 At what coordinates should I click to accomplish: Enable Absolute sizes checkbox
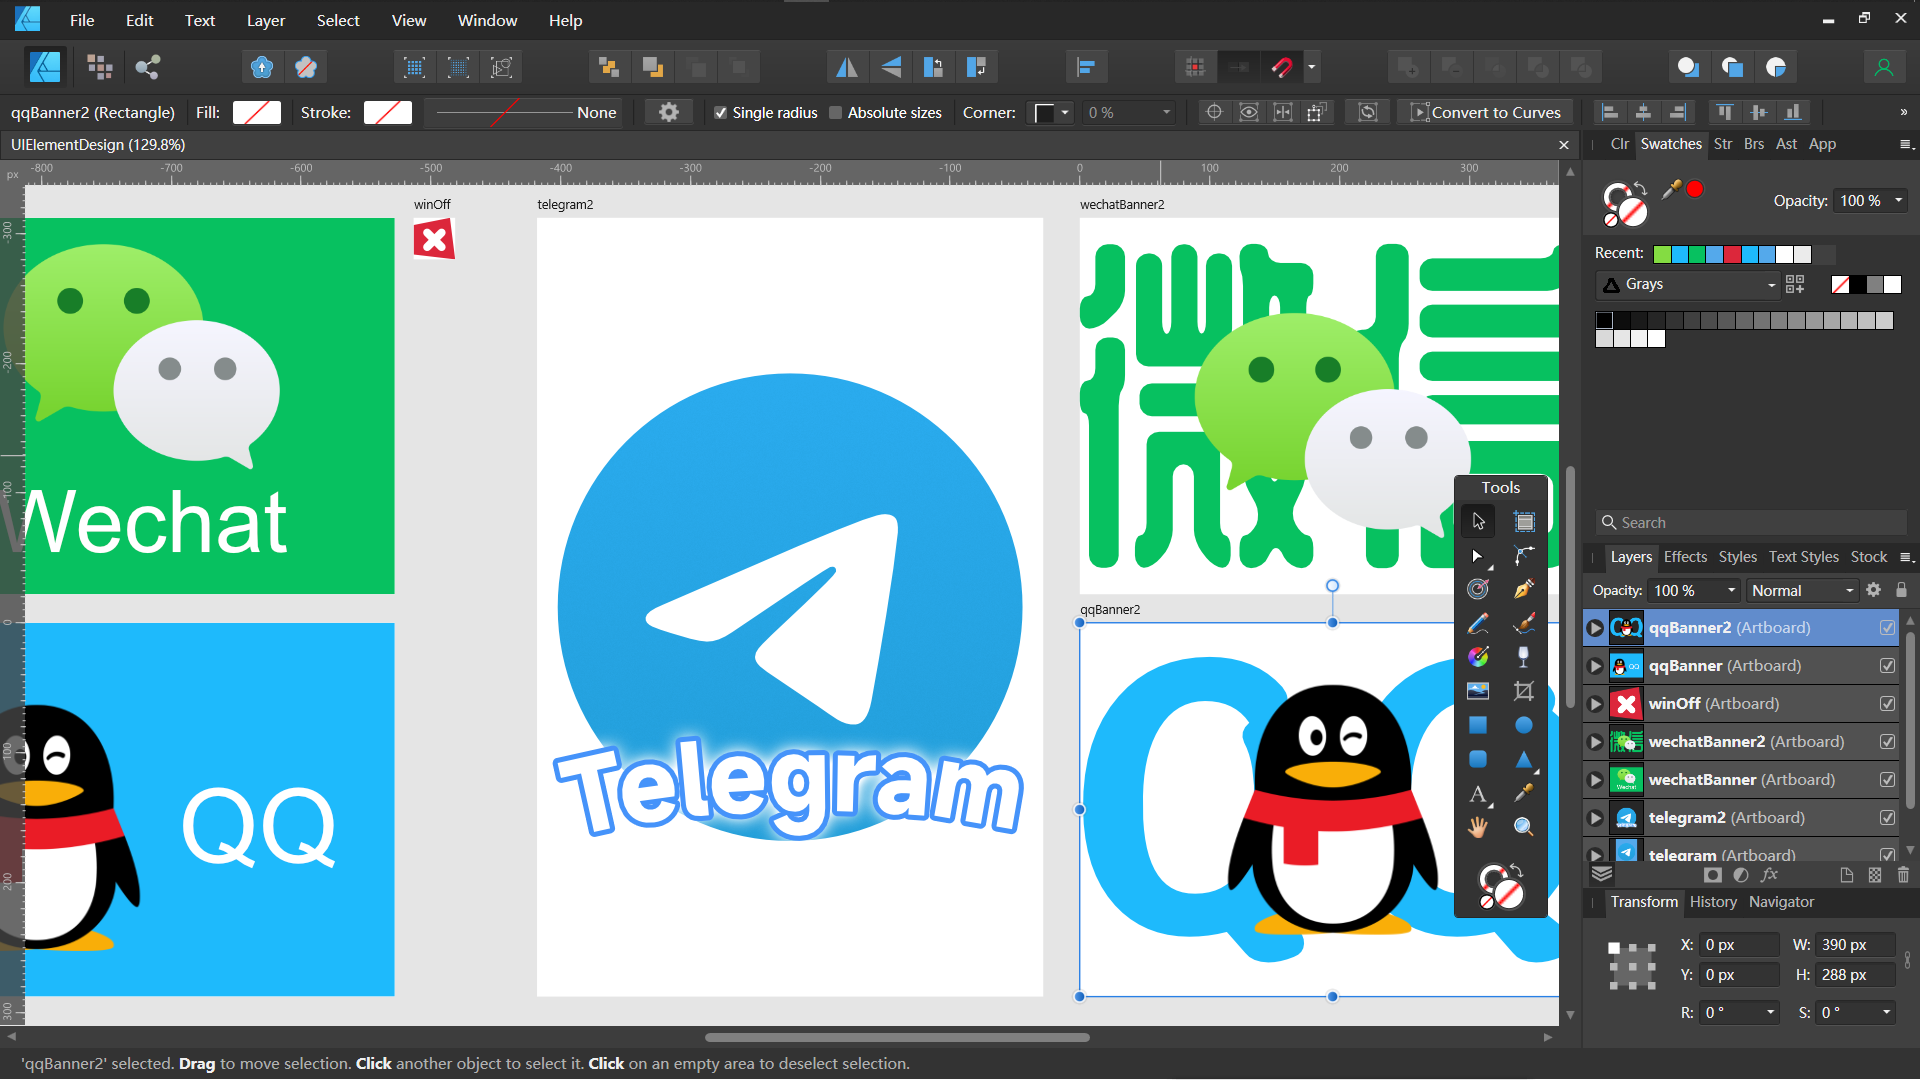(836, 113)
